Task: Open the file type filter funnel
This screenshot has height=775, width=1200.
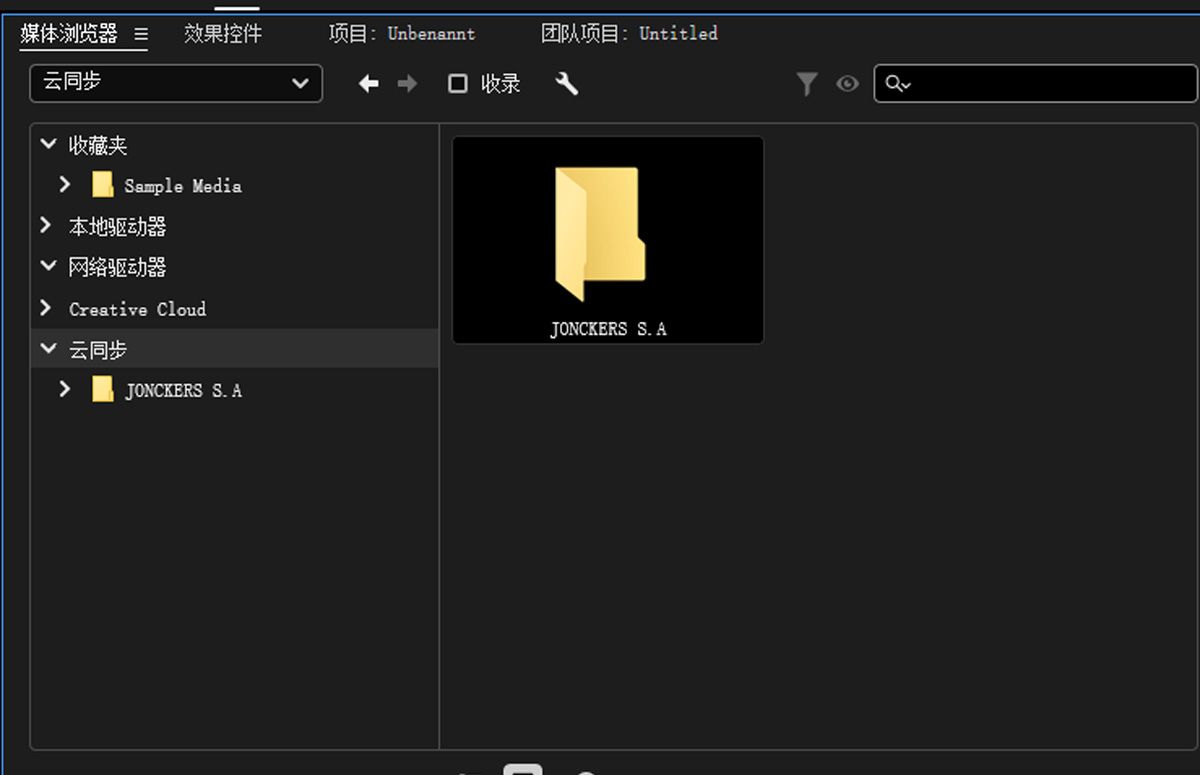Action: 807,85
